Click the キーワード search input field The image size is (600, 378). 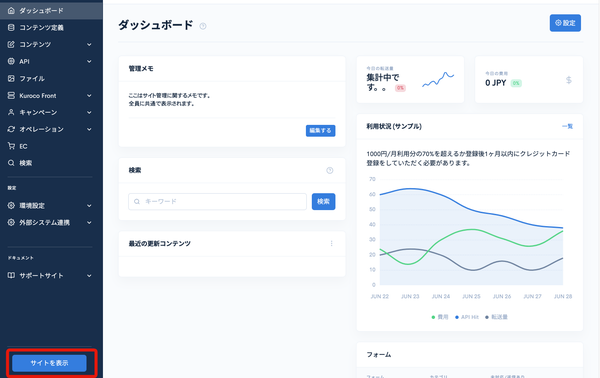point(217,201)
